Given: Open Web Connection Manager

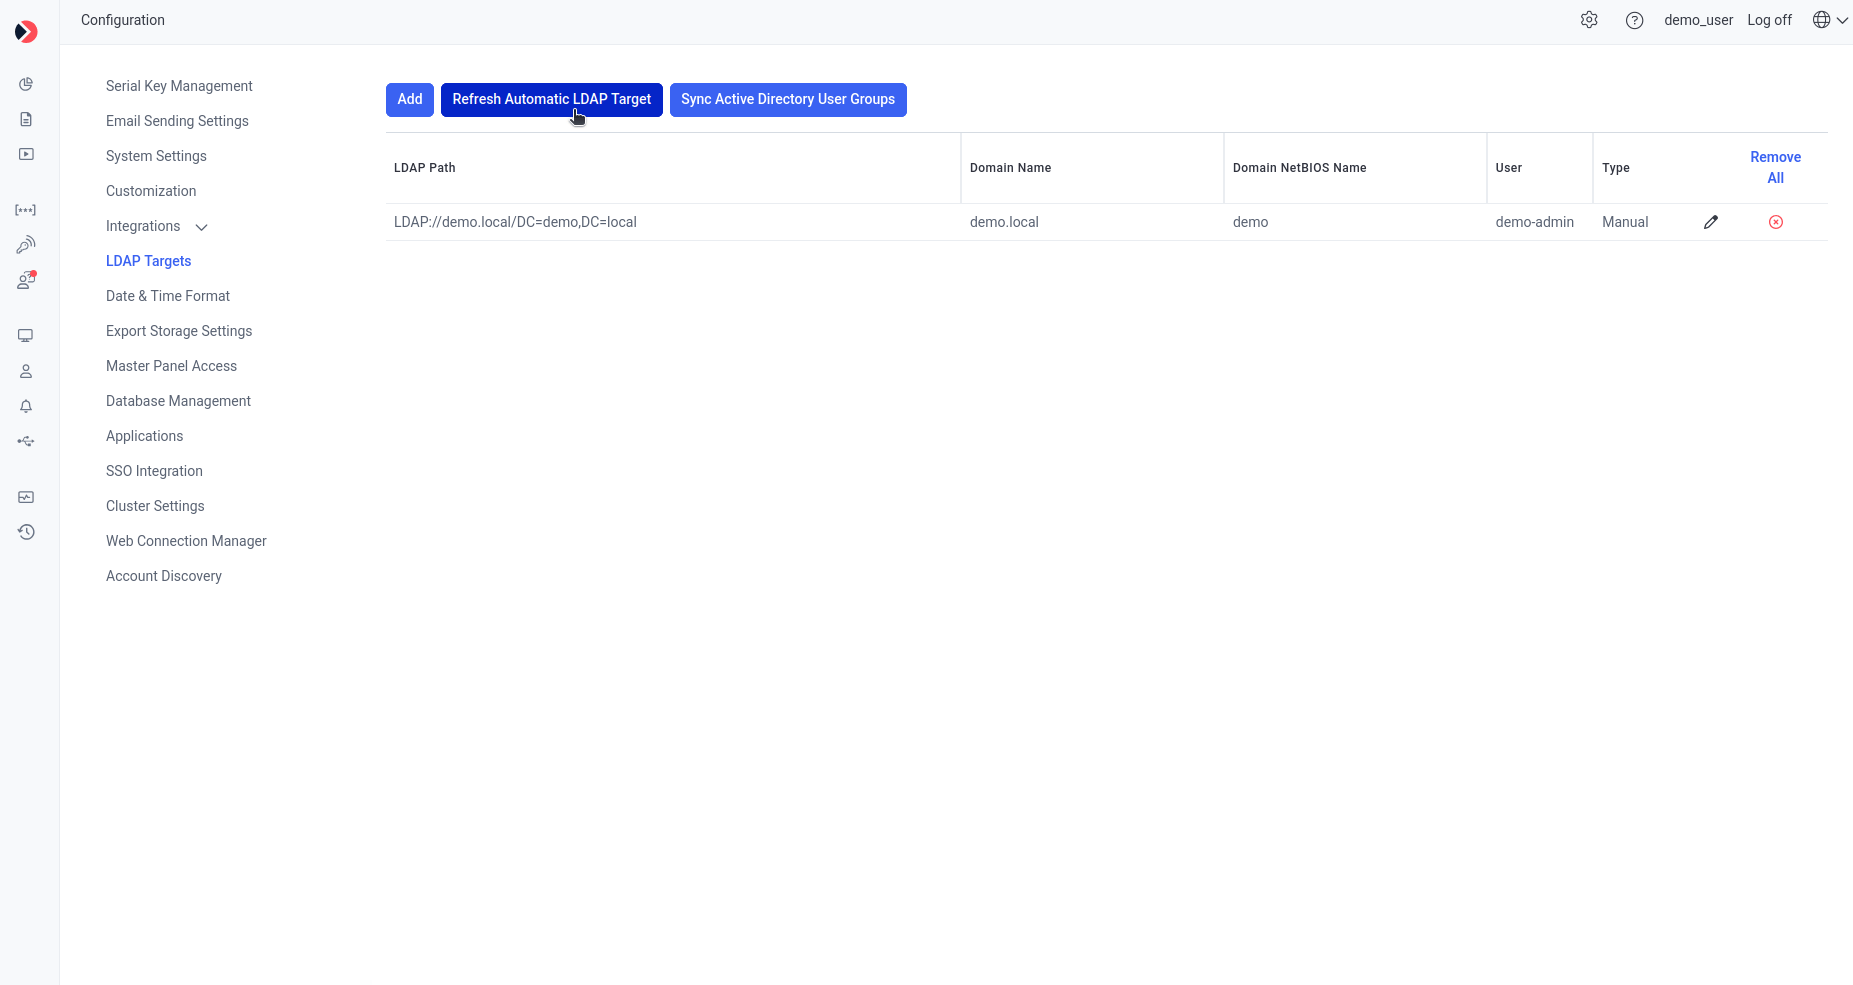Looking at the screenshot, I should 186,541.
